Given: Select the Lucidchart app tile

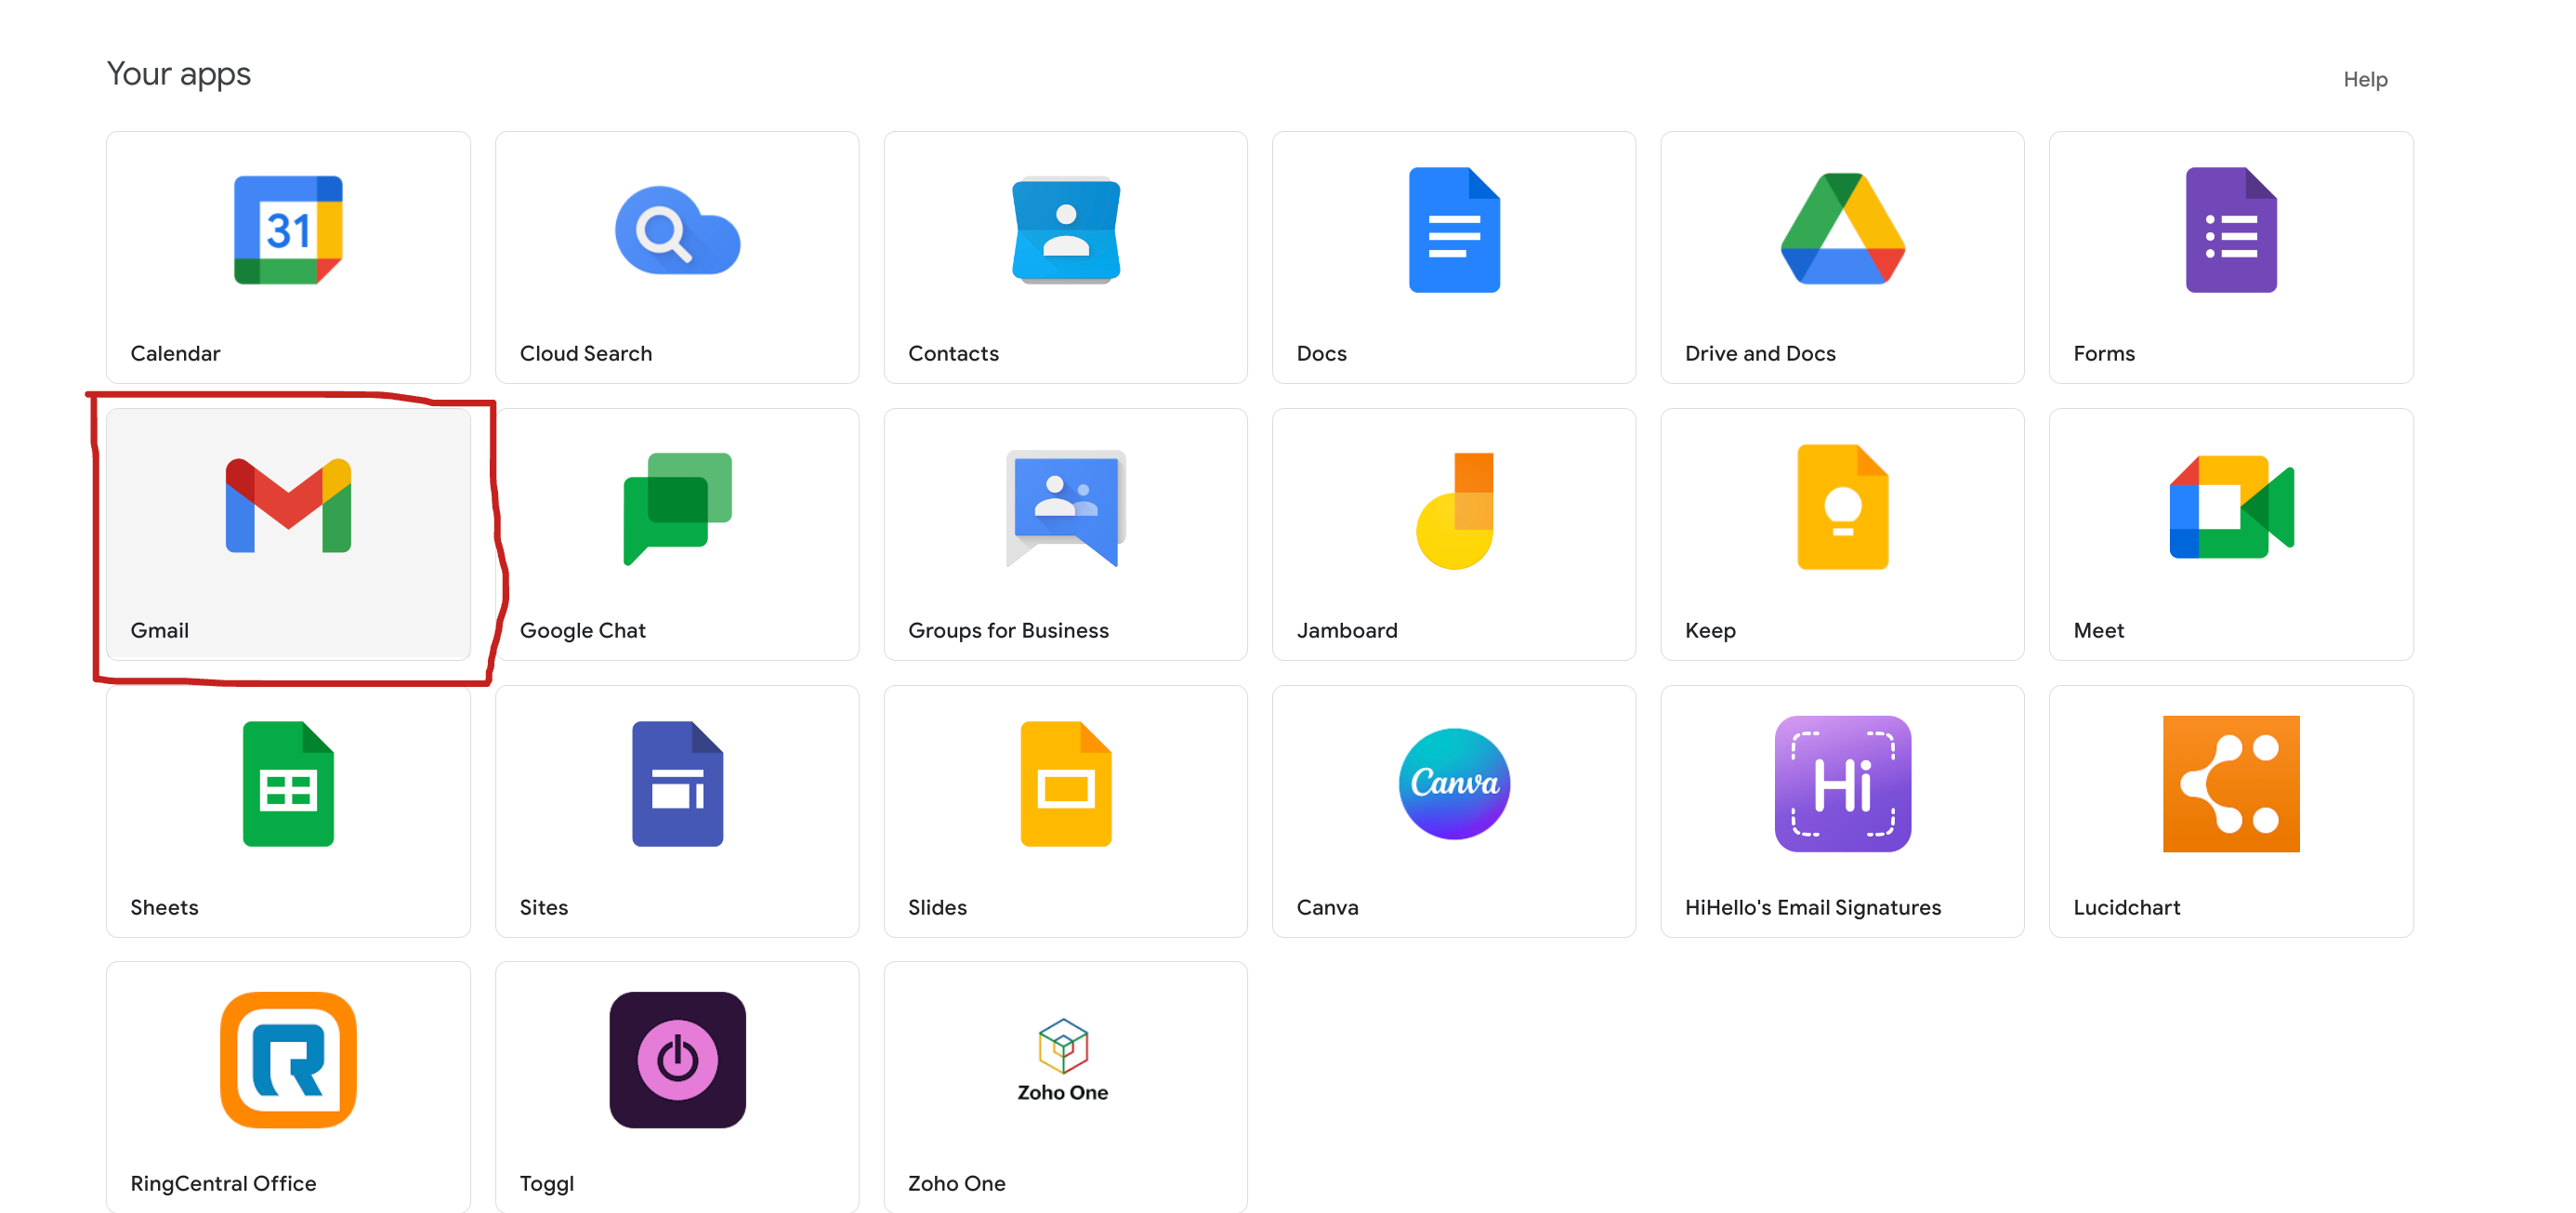Looking at the screenshot, I should tap(2230, 810).
